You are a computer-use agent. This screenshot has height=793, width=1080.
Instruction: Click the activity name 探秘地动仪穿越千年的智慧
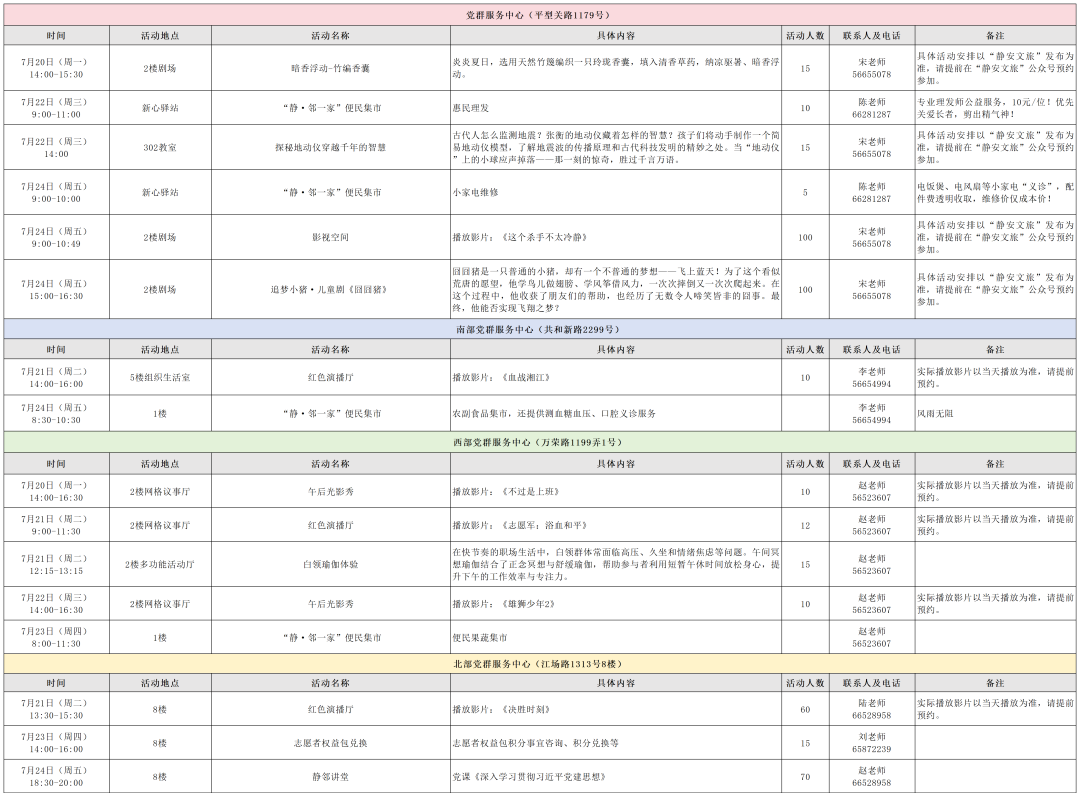(x=331, y=147)
